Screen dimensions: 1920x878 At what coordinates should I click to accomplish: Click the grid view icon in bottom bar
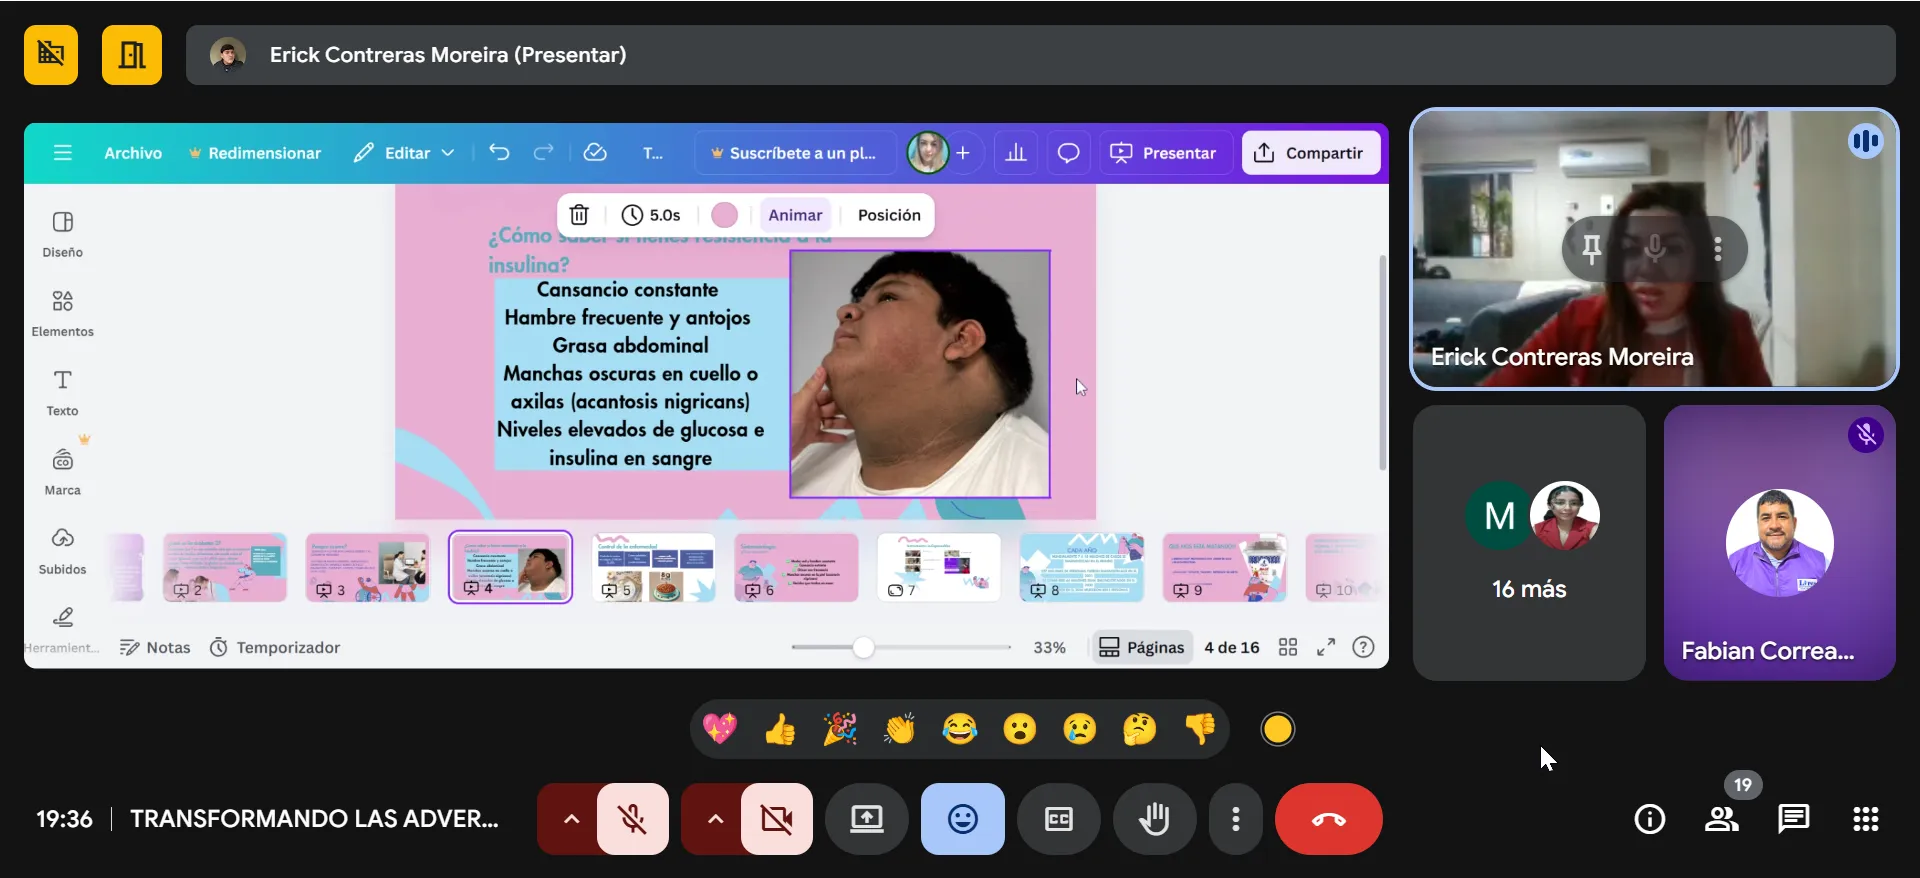click(x=1288, y=647)
